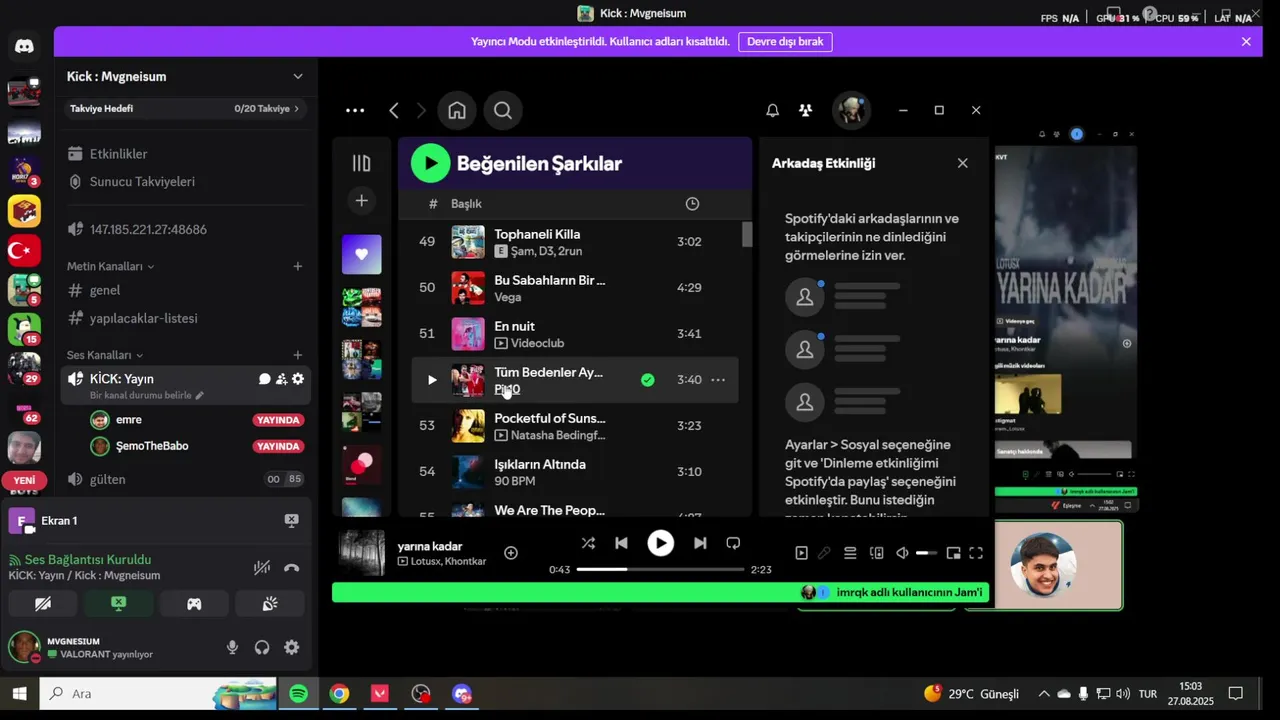The image size is (1280, 720).
Task: Open Takviye Hedefi boost progress
Action: click(185, 108)
